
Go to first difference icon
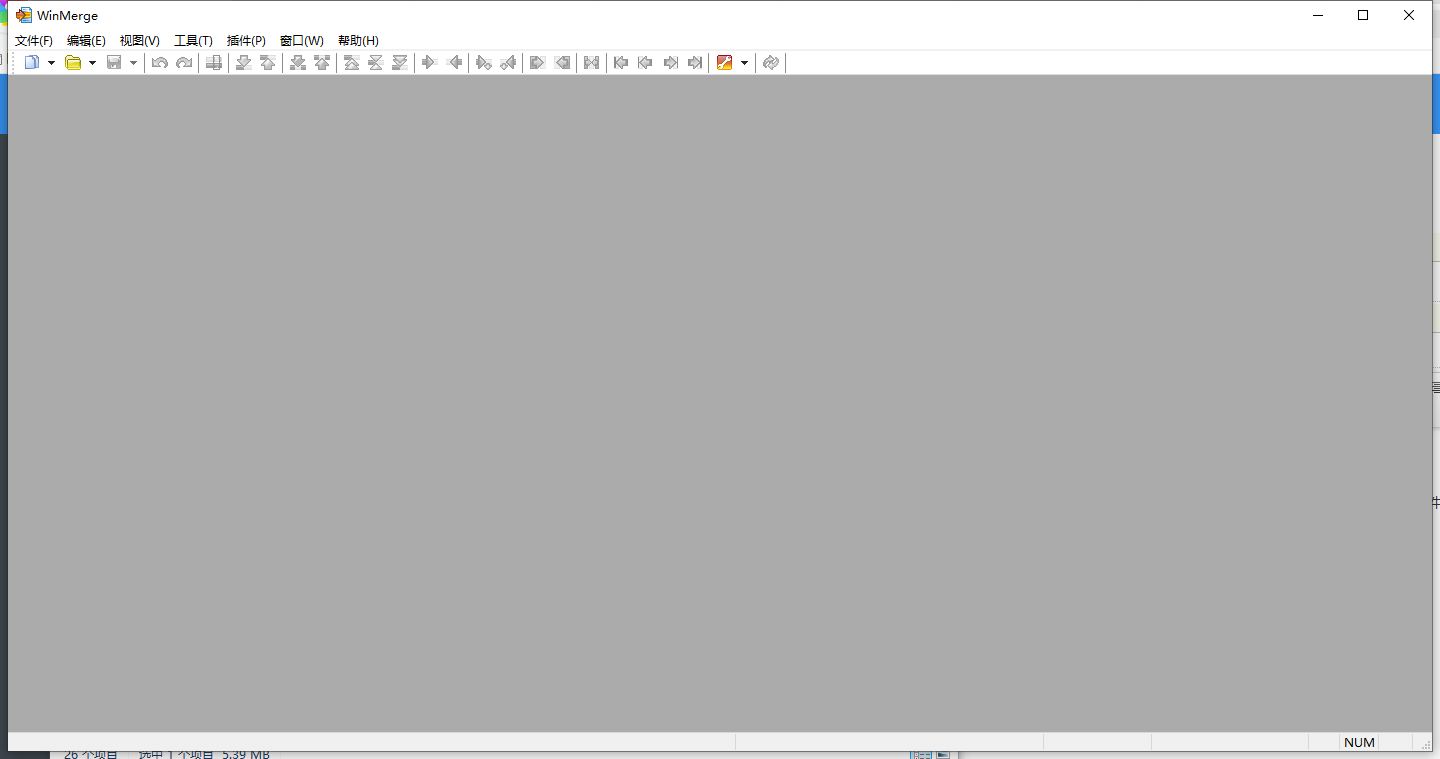point(351,63)
